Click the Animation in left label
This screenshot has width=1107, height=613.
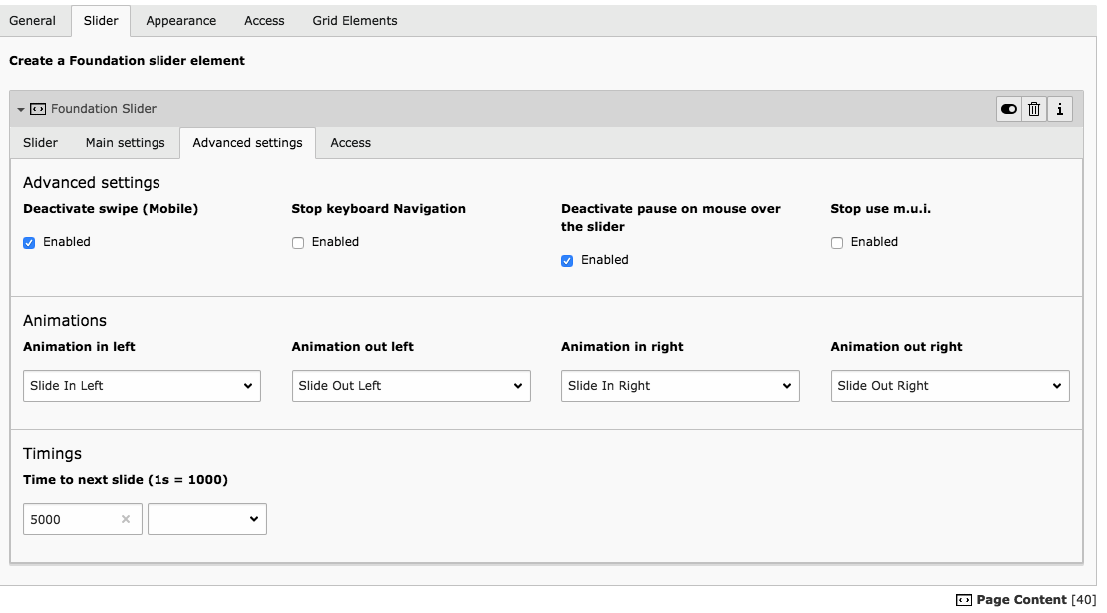coord(79,347)
